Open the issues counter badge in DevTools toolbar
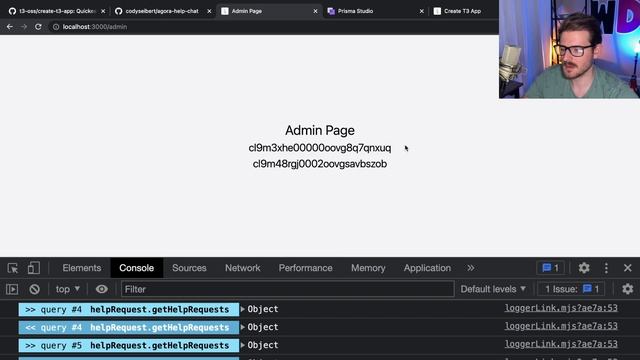This screenshot has width=640, height=360. [550, 268]
